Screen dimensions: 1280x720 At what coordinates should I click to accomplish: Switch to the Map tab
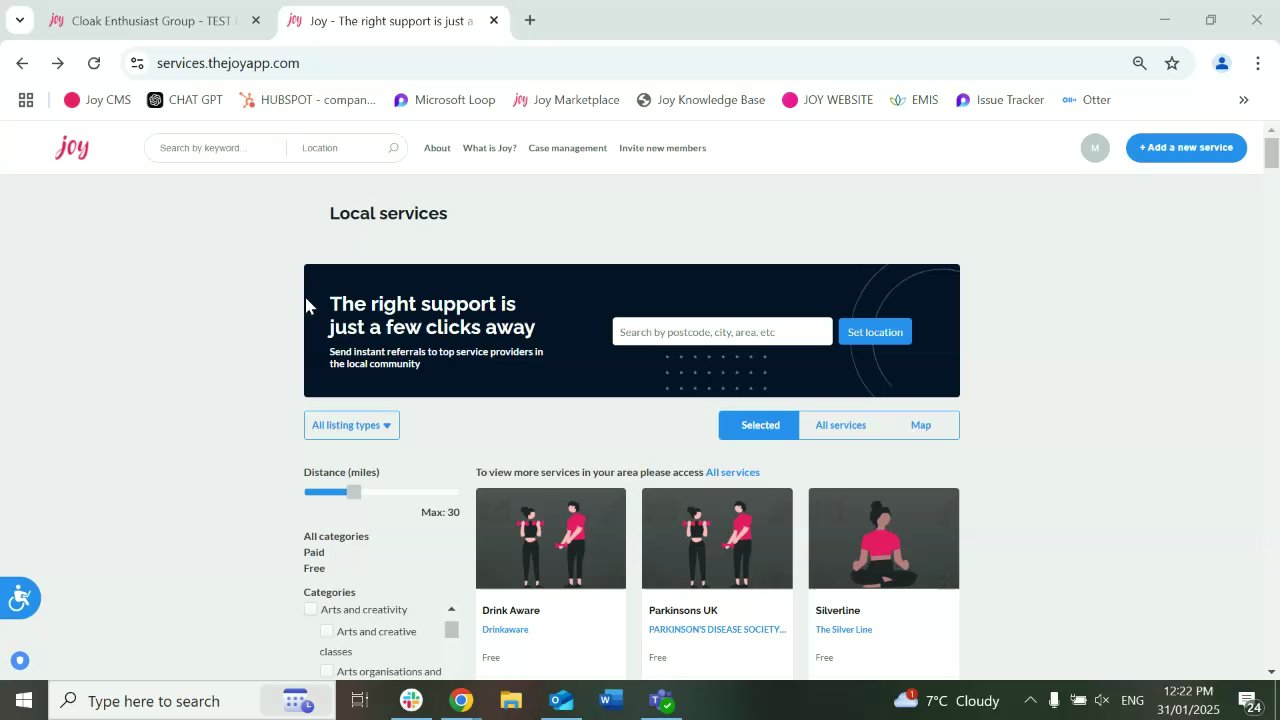921,425
